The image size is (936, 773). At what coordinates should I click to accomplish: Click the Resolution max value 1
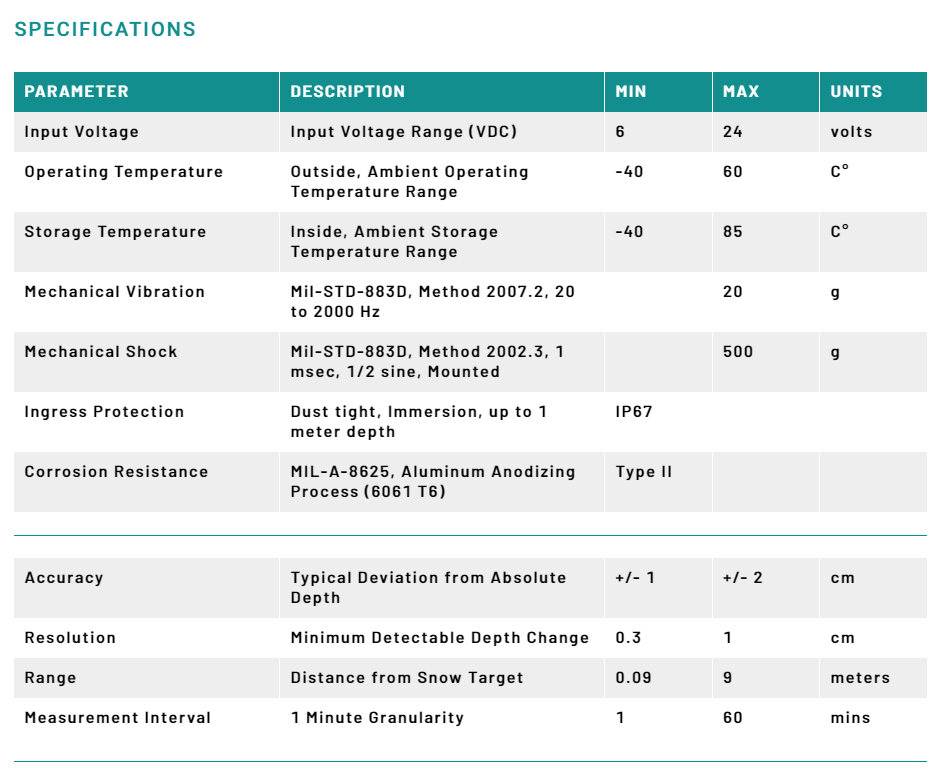727,638
